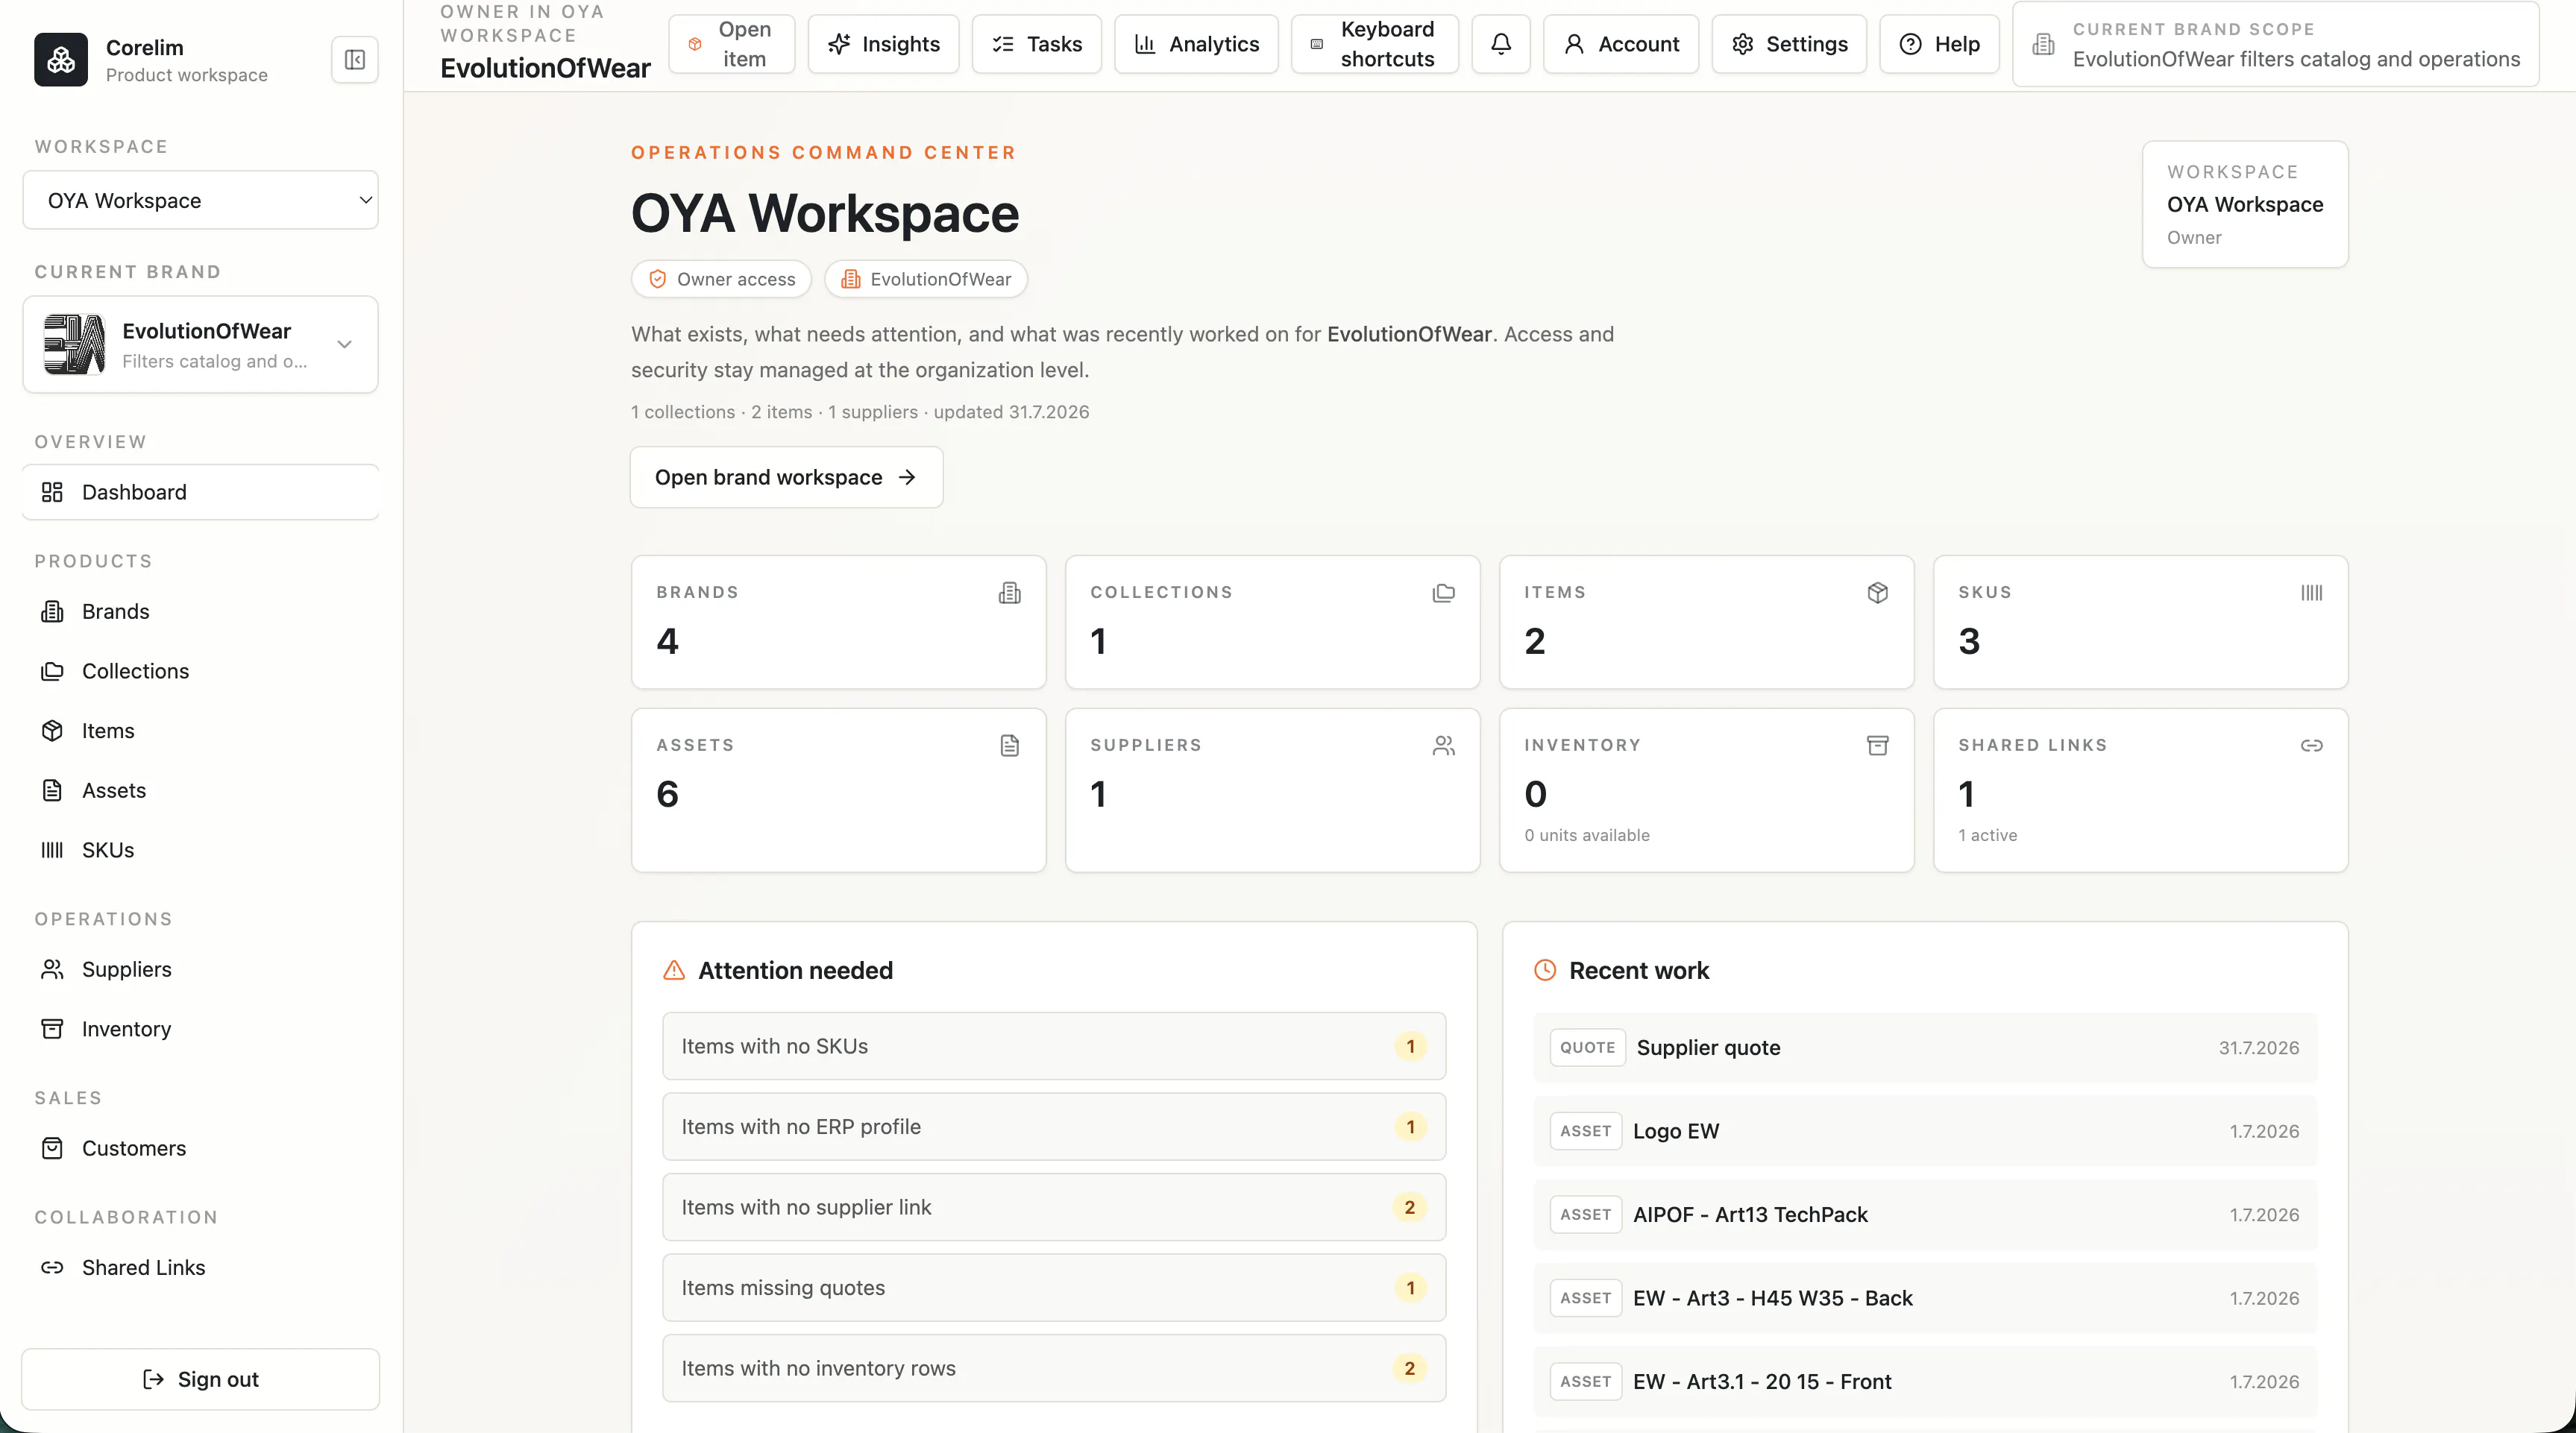Click the Sign out button
This screenshot has width=2576, height=1433.
click(x=201, y=1379)
